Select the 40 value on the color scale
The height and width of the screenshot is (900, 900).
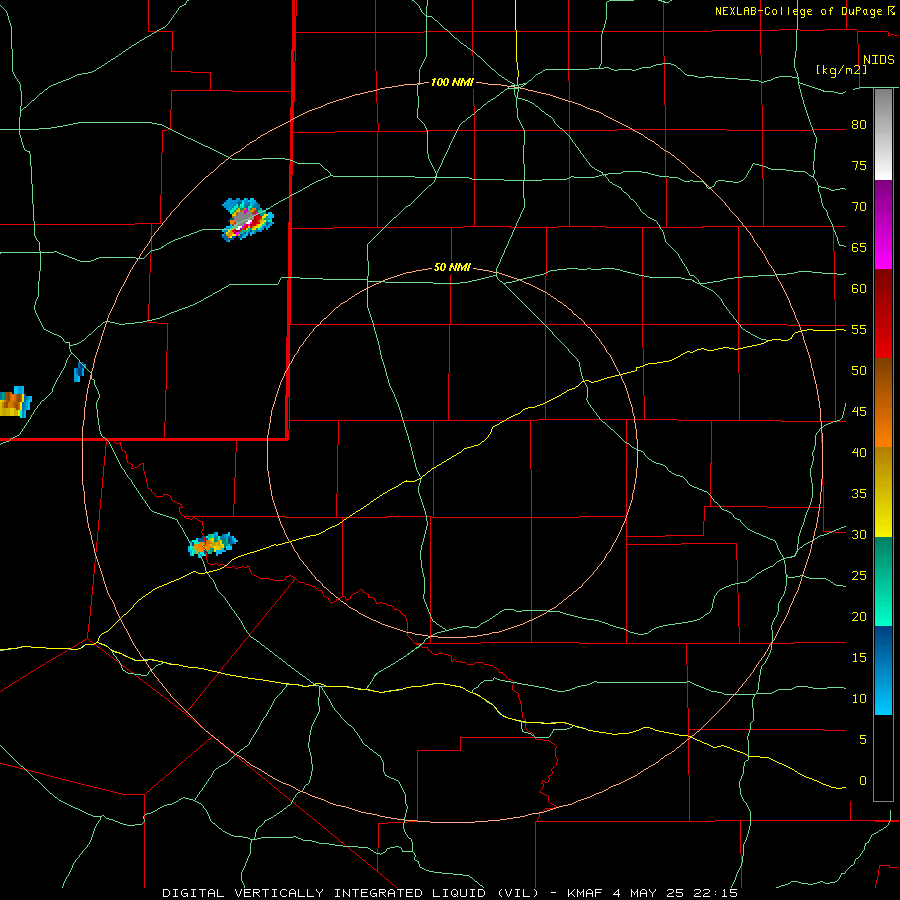click(859, 452)
